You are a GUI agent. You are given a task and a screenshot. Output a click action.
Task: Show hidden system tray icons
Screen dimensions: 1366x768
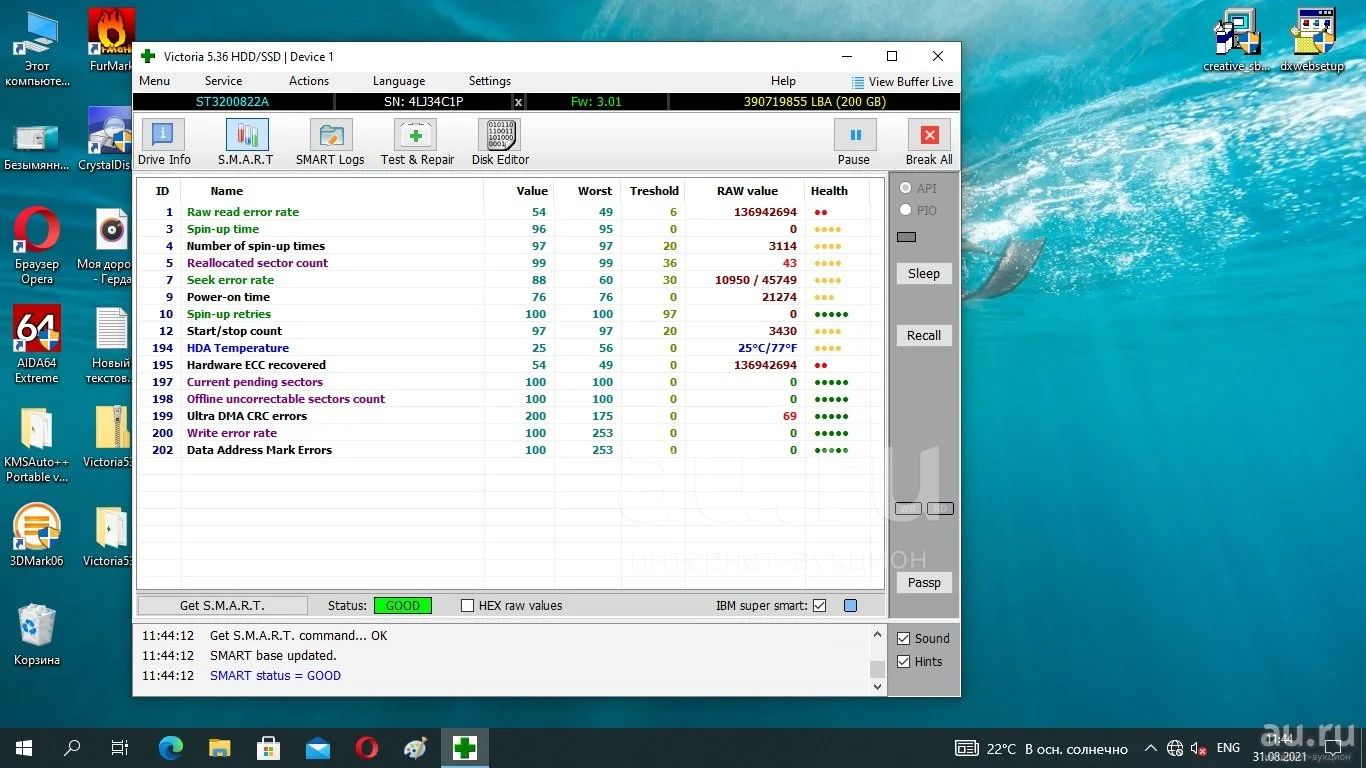point(1150,748)
